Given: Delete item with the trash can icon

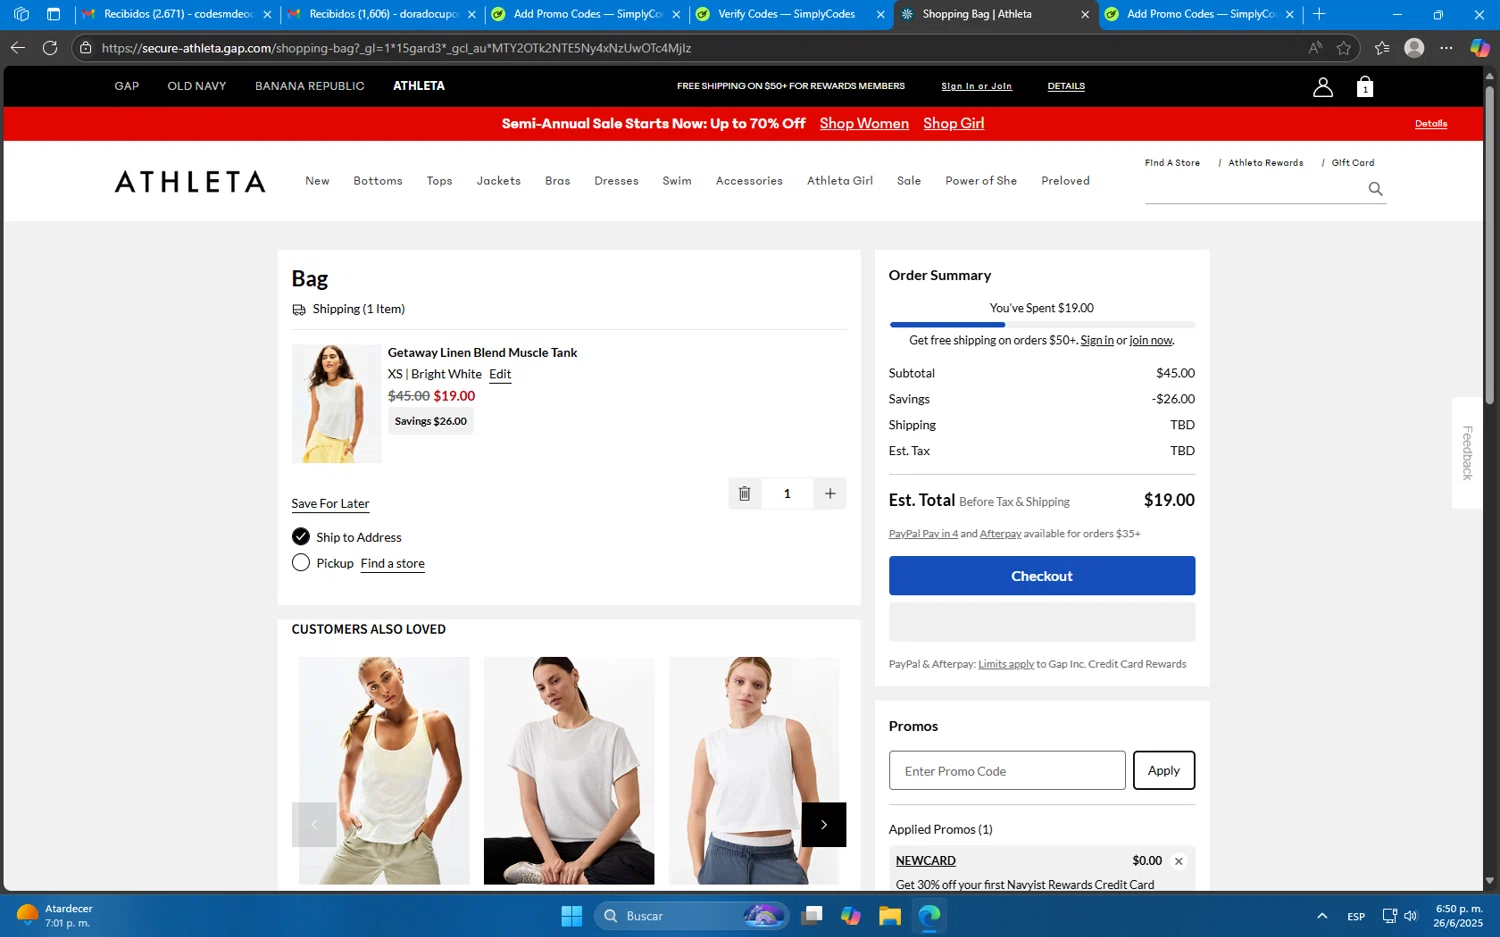Looking at the screenshot, I should pos(744,493).
